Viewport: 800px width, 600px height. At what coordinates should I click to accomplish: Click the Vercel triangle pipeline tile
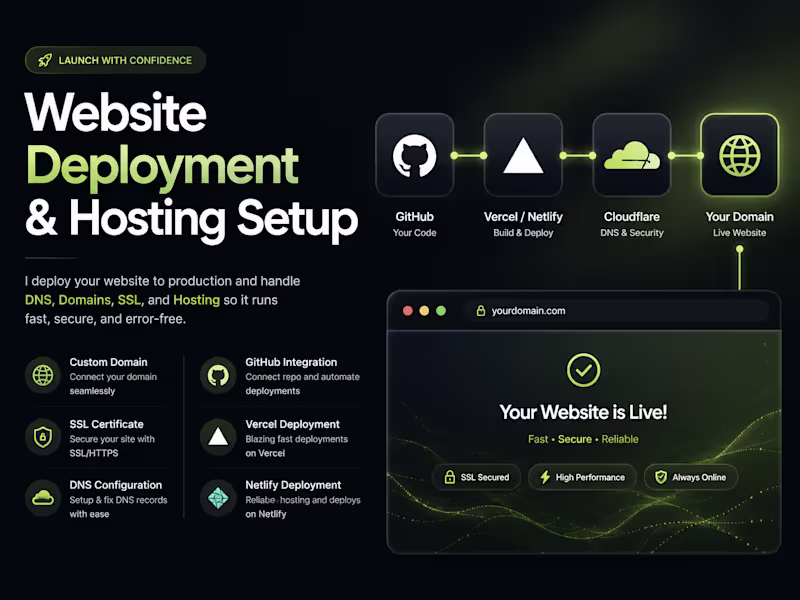pyautogui.click(x=523, y=155)
